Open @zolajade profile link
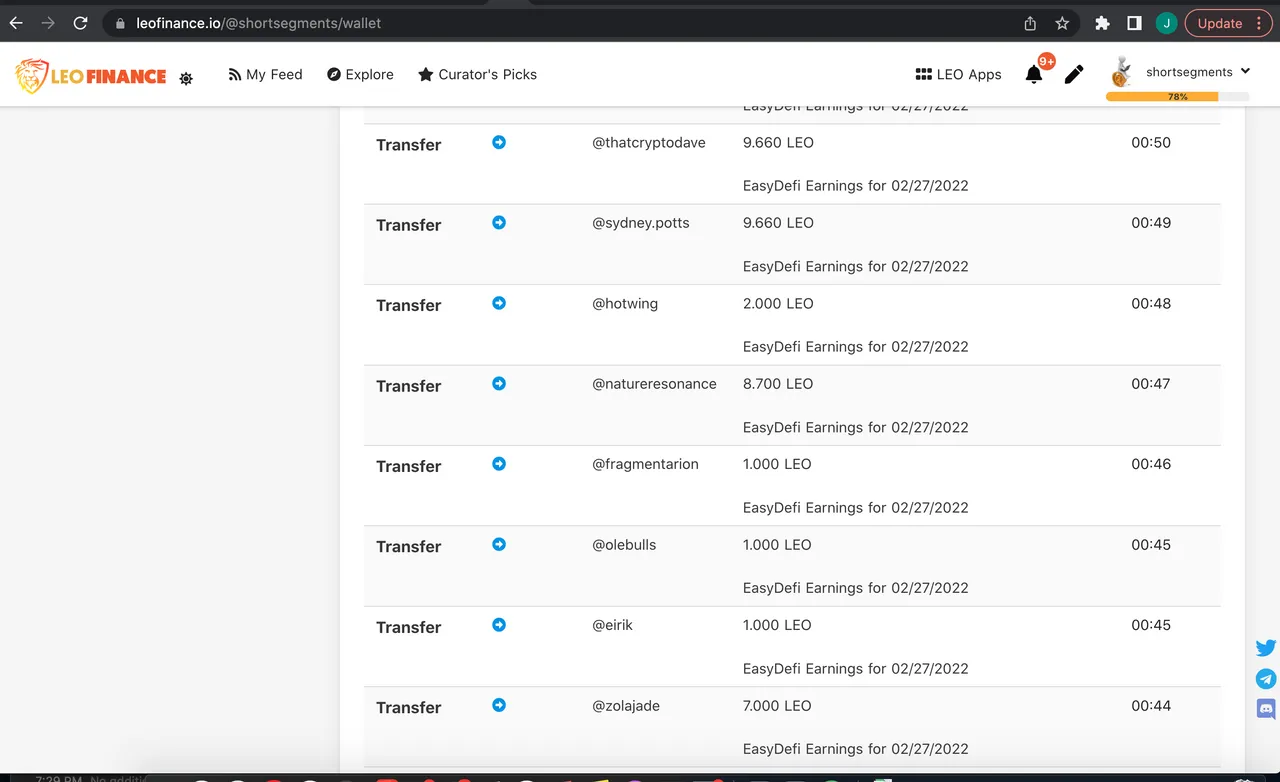 click(626, 705)
